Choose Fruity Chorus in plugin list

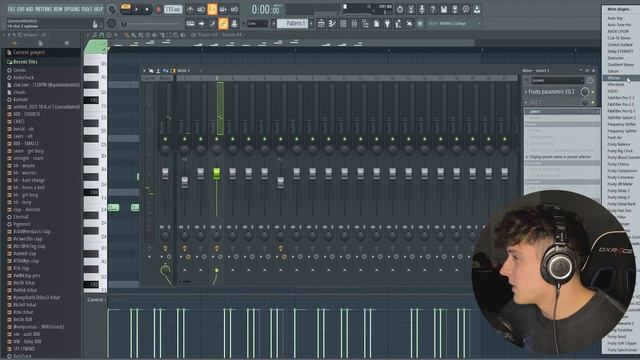[x=618, y=164]
